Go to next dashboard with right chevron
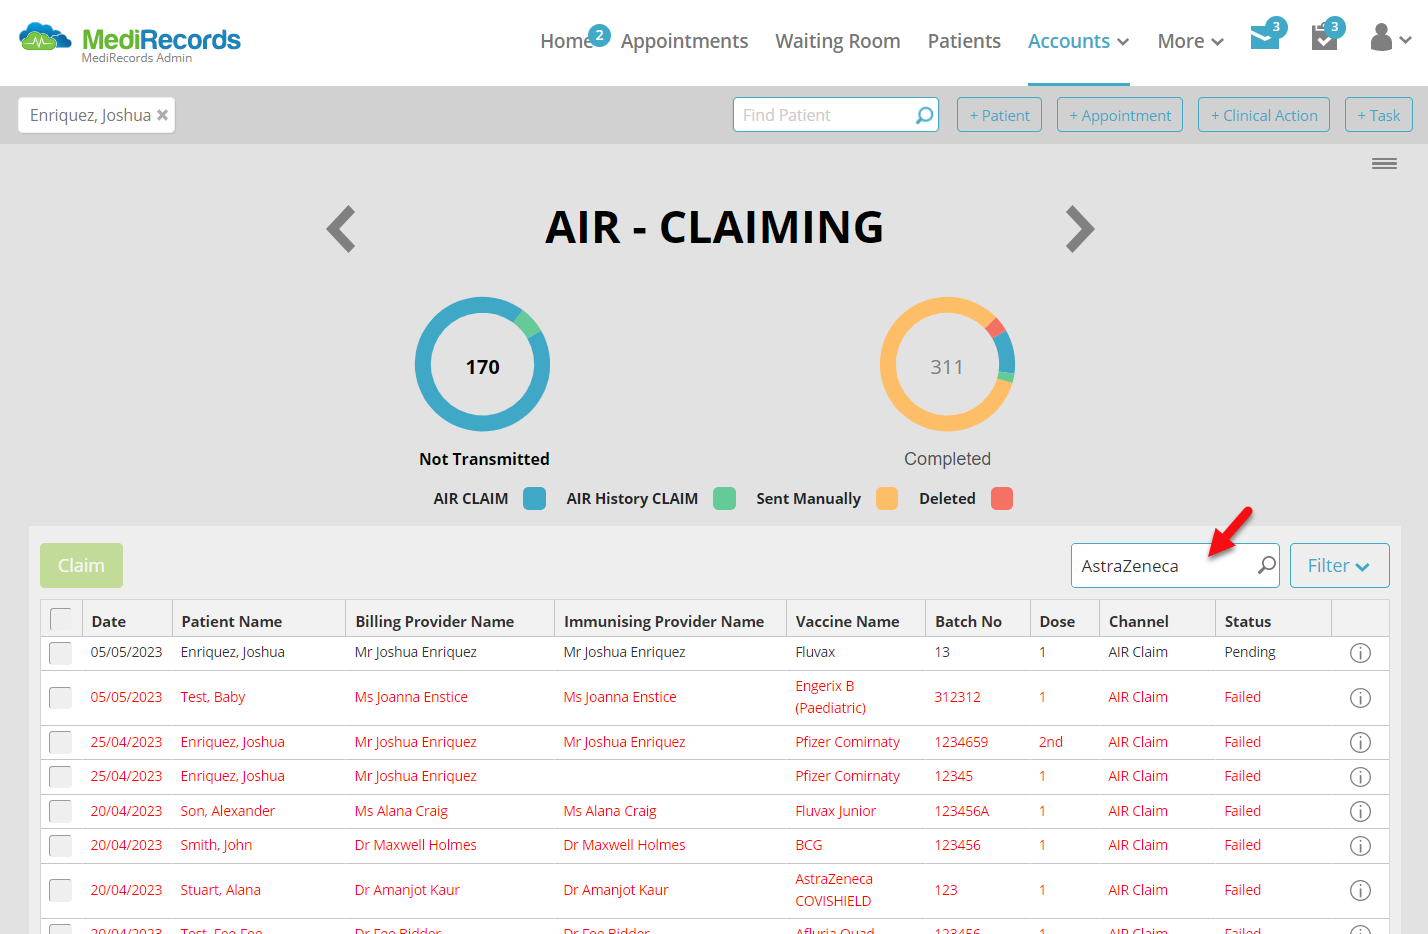This screenshot has height=934, width=1428. click(x=1080, y=229)
